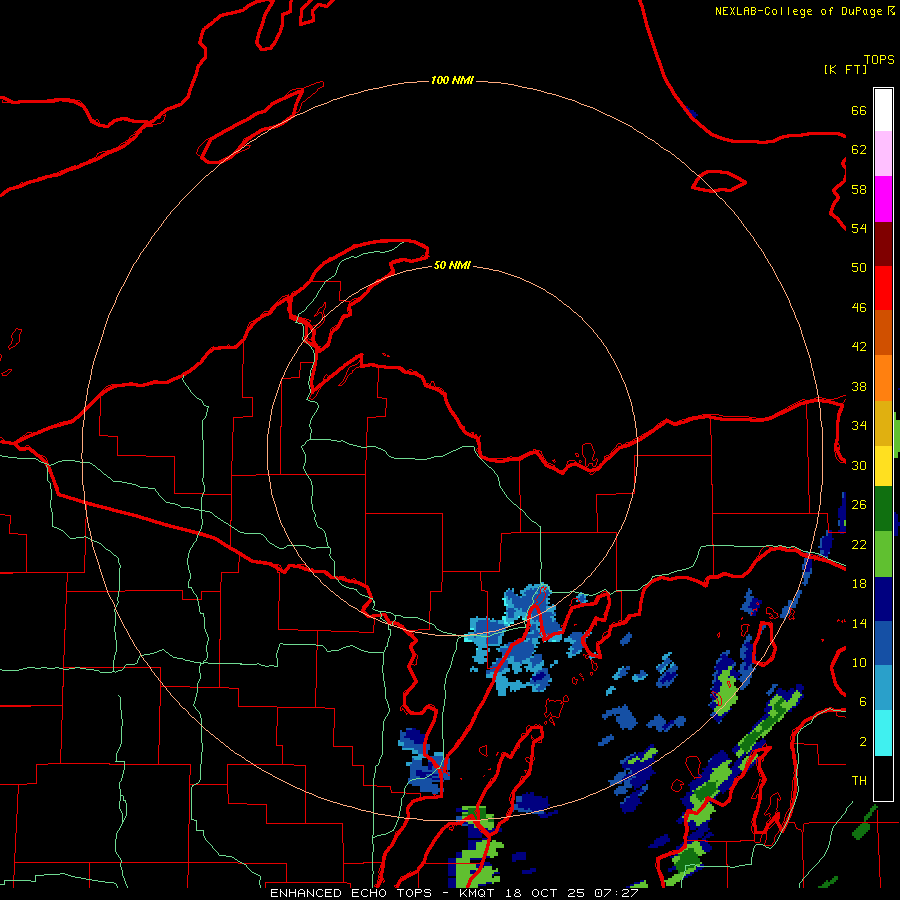Click the legend value 26
This screenshot has width=900, height=900.
point(859,504)
